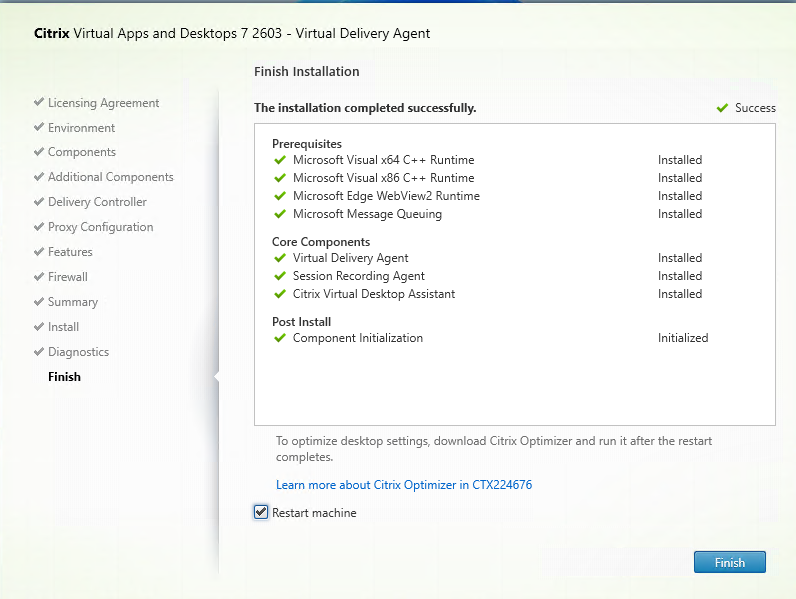Click Installed status for Session Recording Agent
The height and width of the screenshot is (599, 796).
[x=680, y=276]
